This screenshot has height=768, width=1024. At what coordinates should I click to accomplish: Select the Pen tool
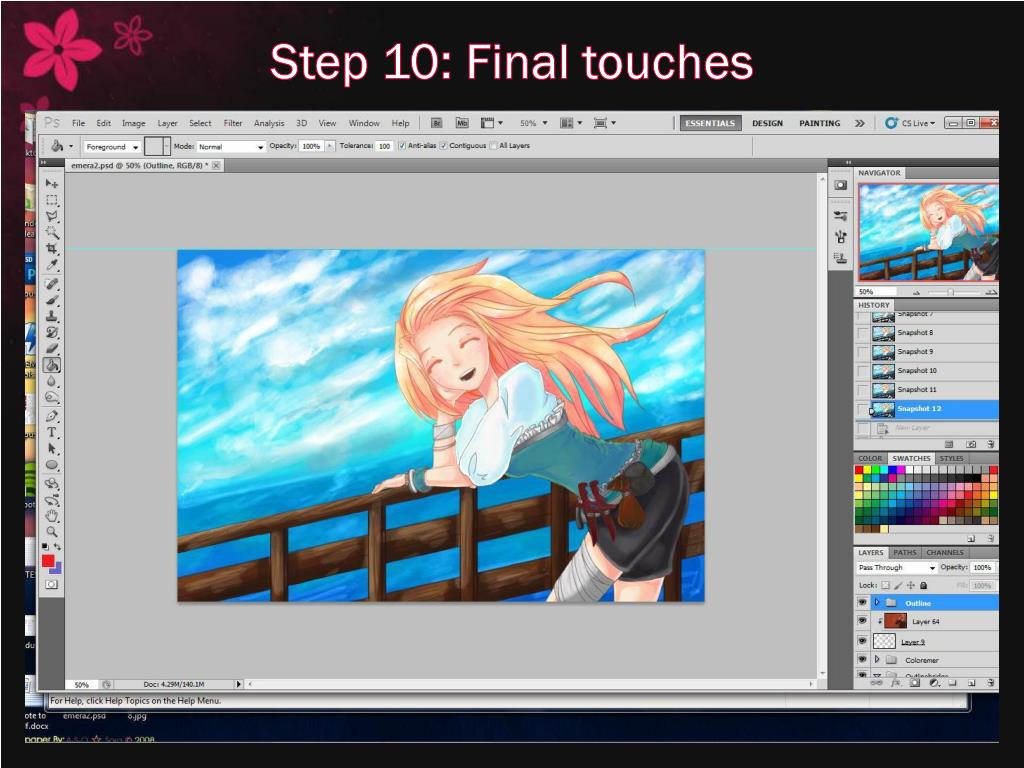click(x=52, y=416)
